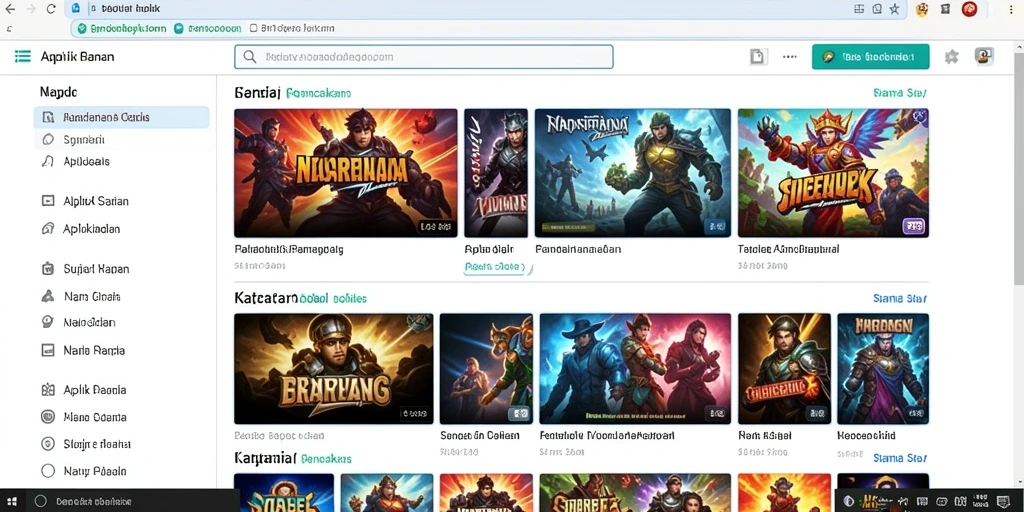Click the Mano Odama sidebar icon
Screen dimensions: 1024x512
[x=48, y=417]
